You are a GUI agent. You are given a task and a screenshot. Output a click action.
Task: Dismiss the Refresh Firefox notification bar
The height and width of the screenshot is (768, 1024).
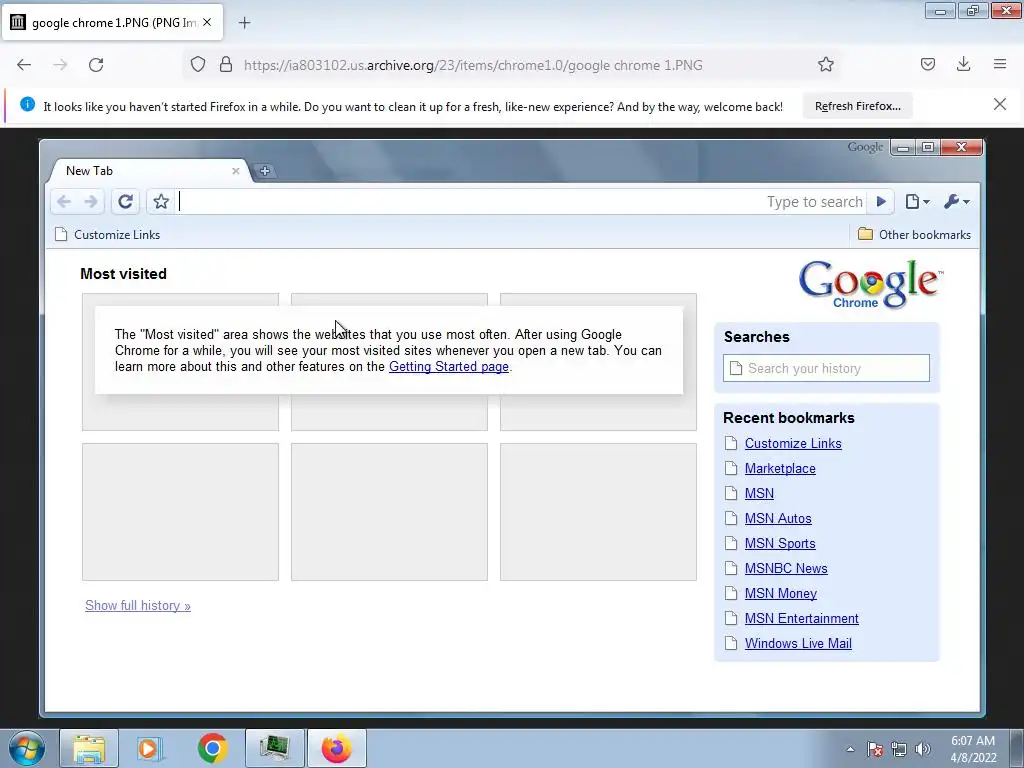[999, 104]
